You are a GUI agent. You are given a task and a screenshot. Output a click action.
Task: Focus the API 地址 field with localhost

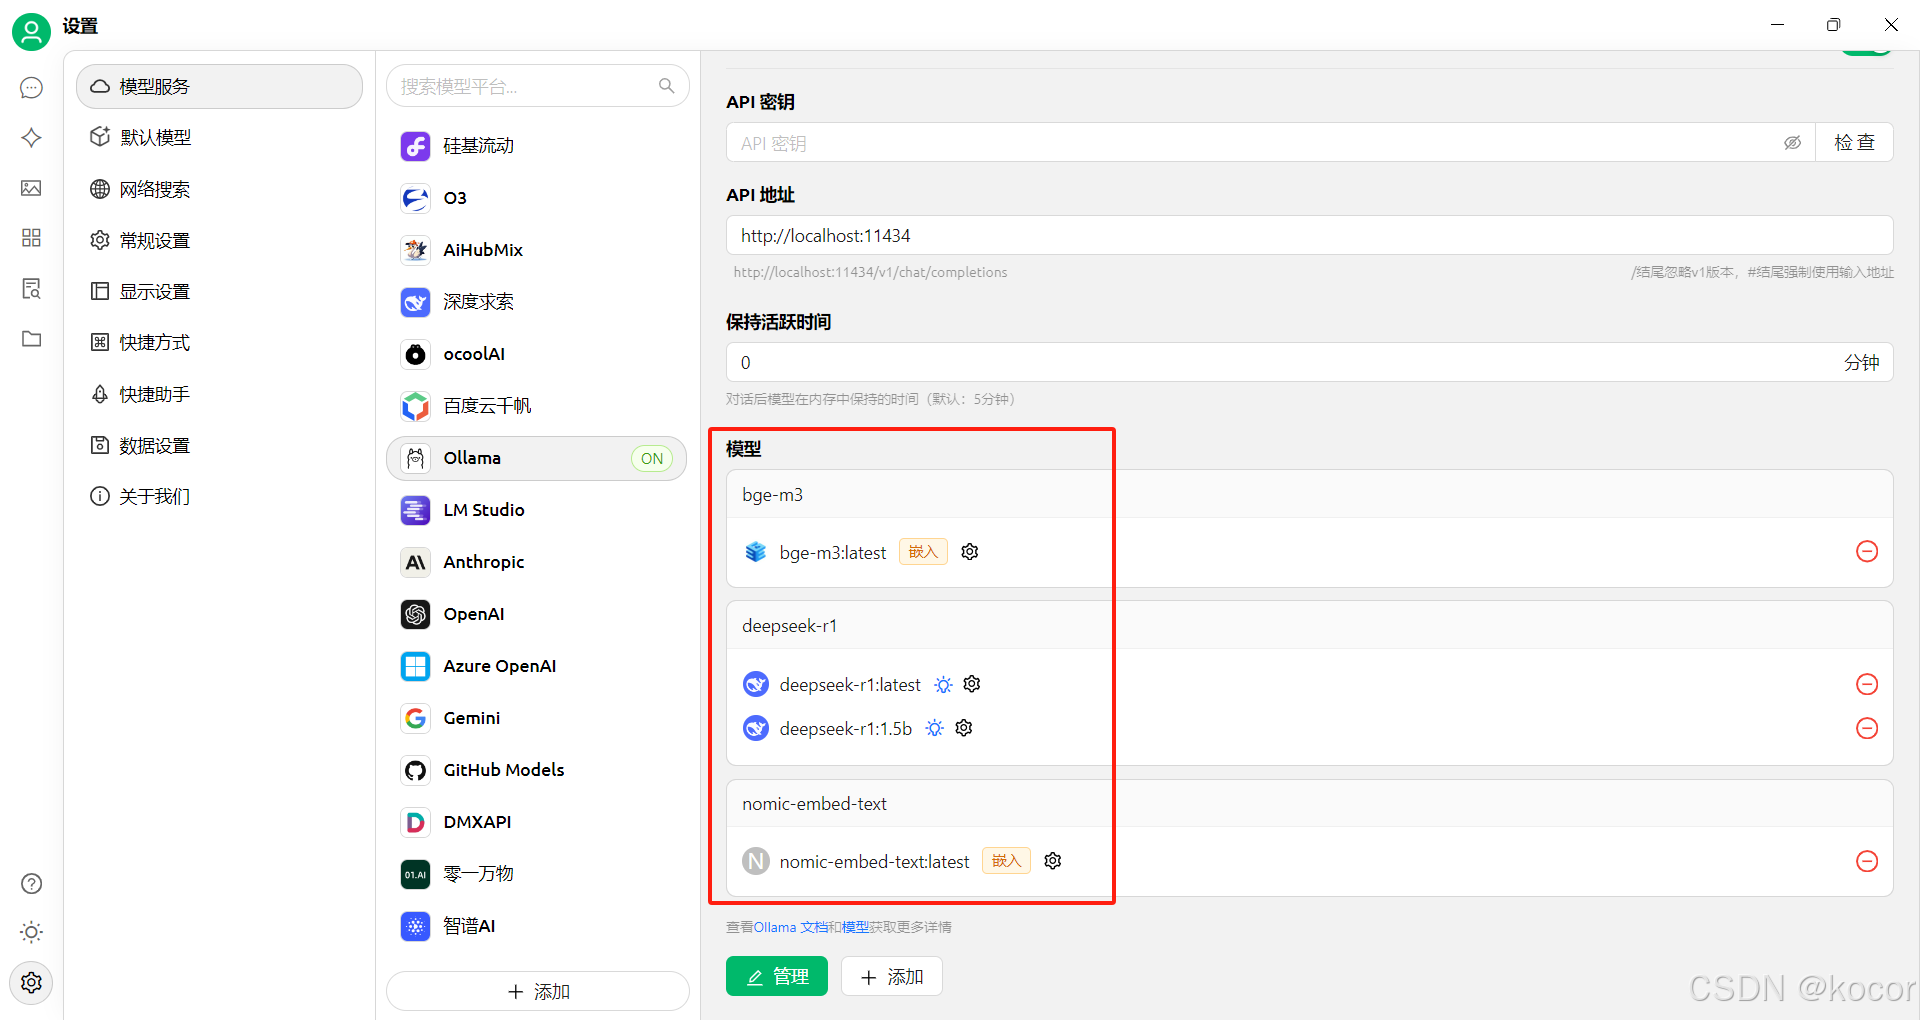(1309, 235)
